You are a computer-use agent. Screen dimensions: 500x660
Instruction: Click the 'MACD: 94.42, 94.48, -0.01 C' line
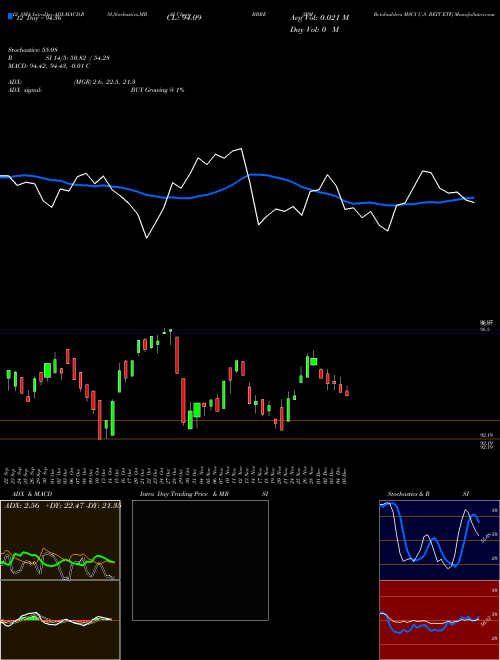click(x=49, y=66)
